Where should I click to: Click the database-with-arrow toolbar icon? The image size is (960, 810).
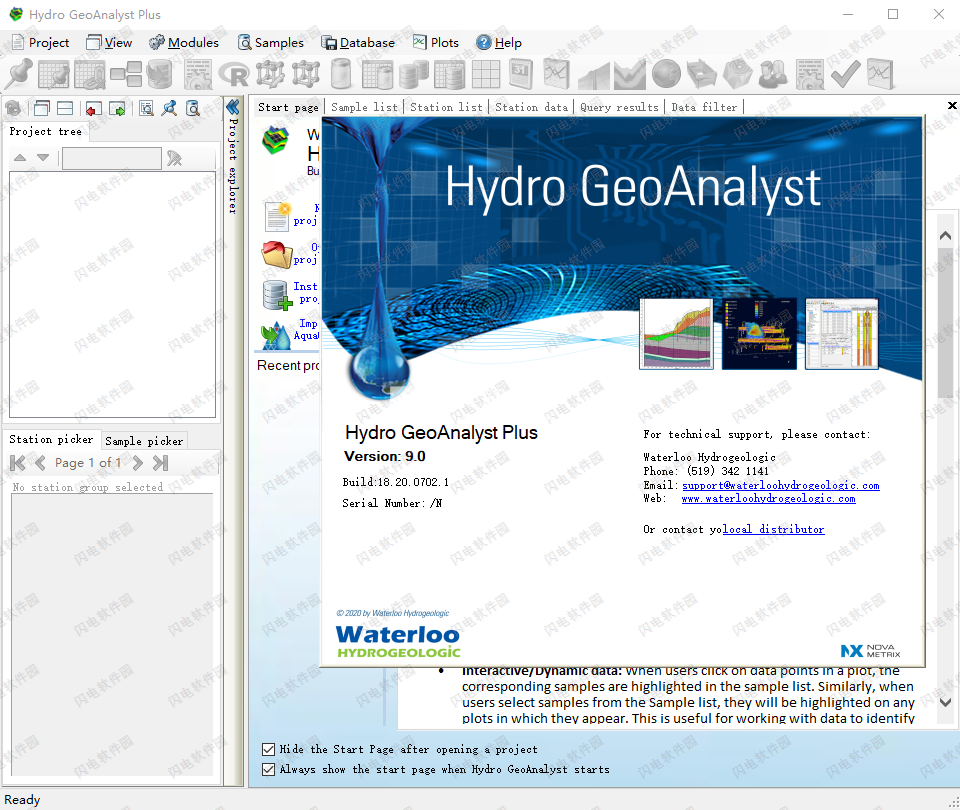pyautogui.click(x=159, y=74)
